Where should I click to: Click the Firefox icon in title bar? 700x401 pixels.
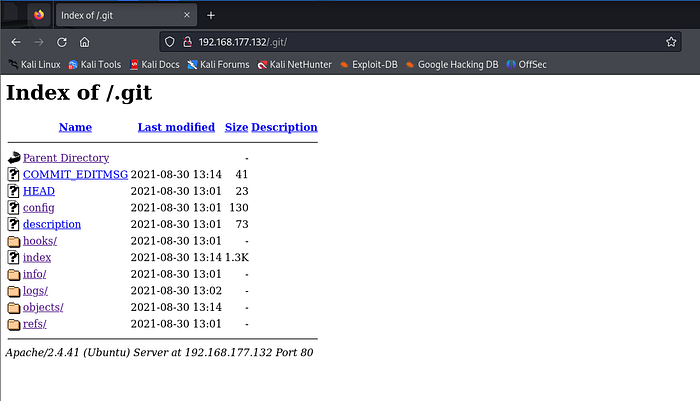pos(38,15)
